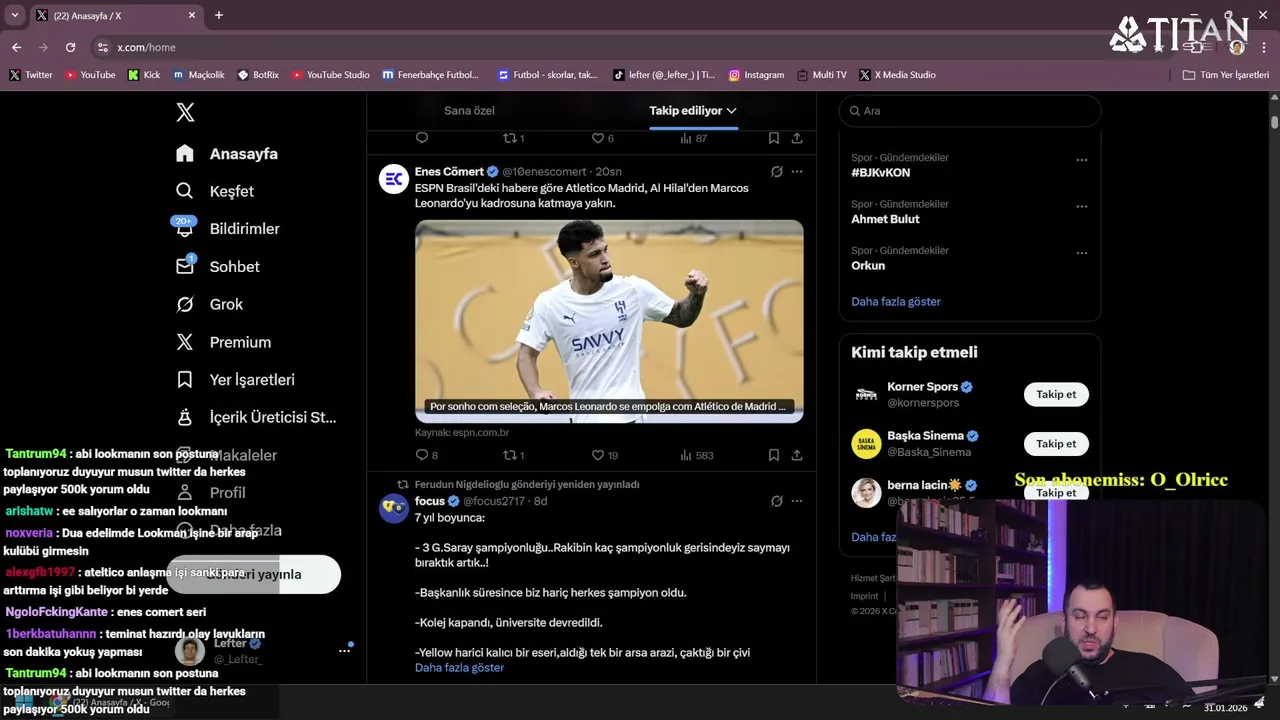Open Kick bookmark
Image resolution: width=1280 pixels, height=720 pixels.
[144, 75]
